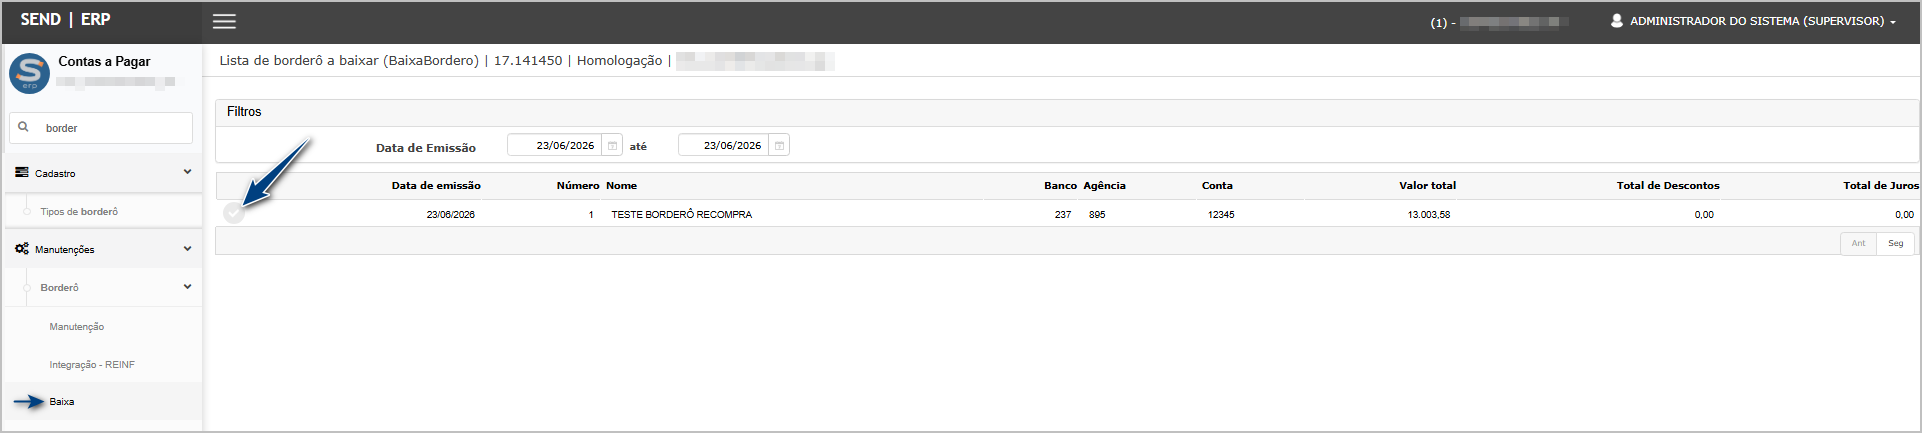Click the row number 1 cell
Image resolution: width=1922 pixels, height=433 pixels.
(591, 215)
